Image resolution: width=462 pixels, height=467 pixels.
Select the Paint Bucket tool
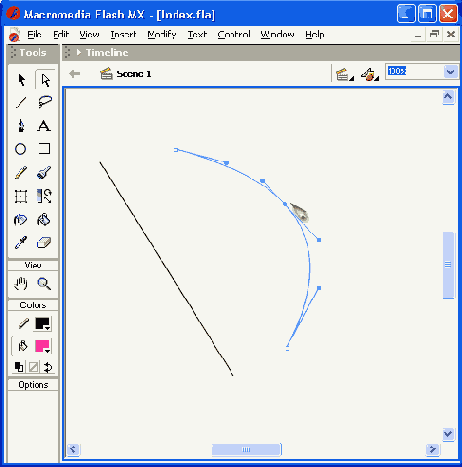[44, 220]
